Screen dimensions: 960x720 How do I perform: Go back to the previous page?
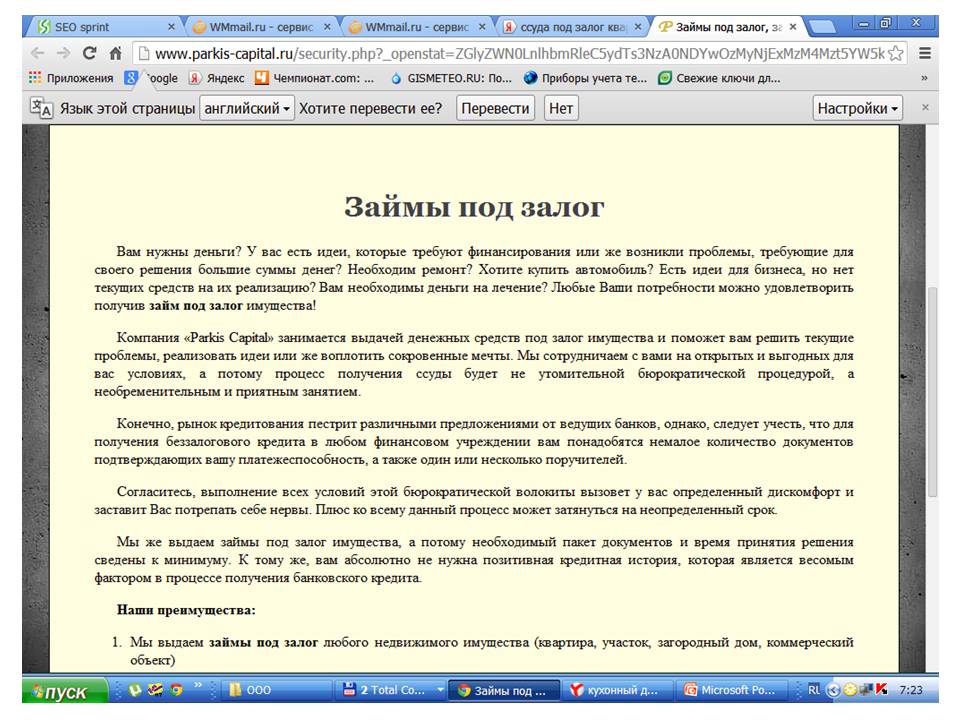[37, 53]
